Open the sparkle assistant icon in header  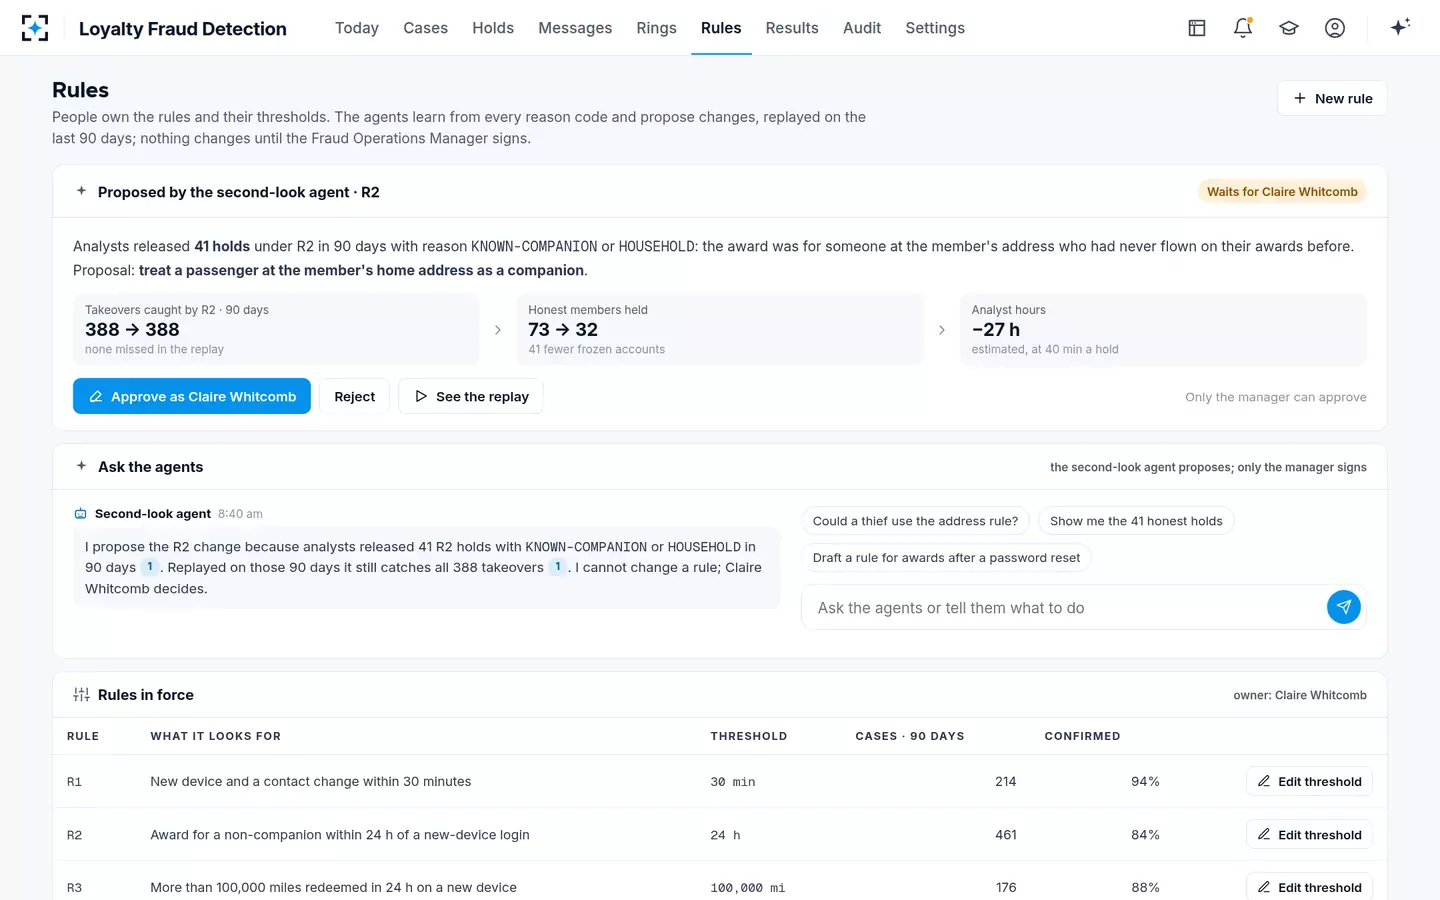coord(1400,27)
